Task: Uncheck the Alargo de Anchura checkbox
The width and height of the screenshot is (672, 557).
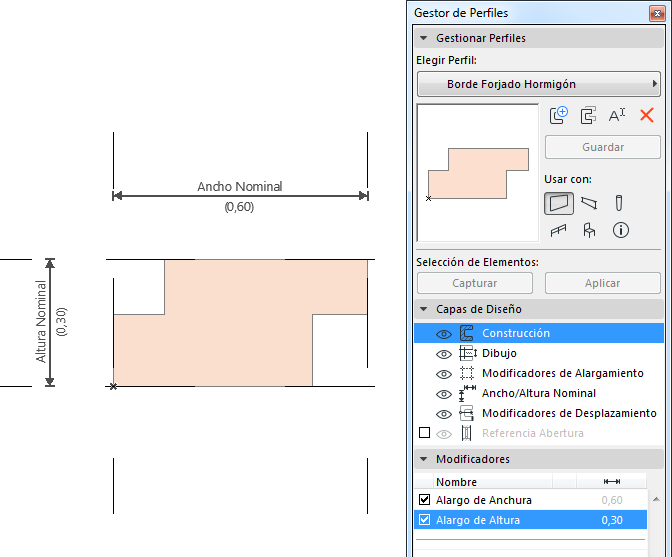Action: [x=424, y=500]
